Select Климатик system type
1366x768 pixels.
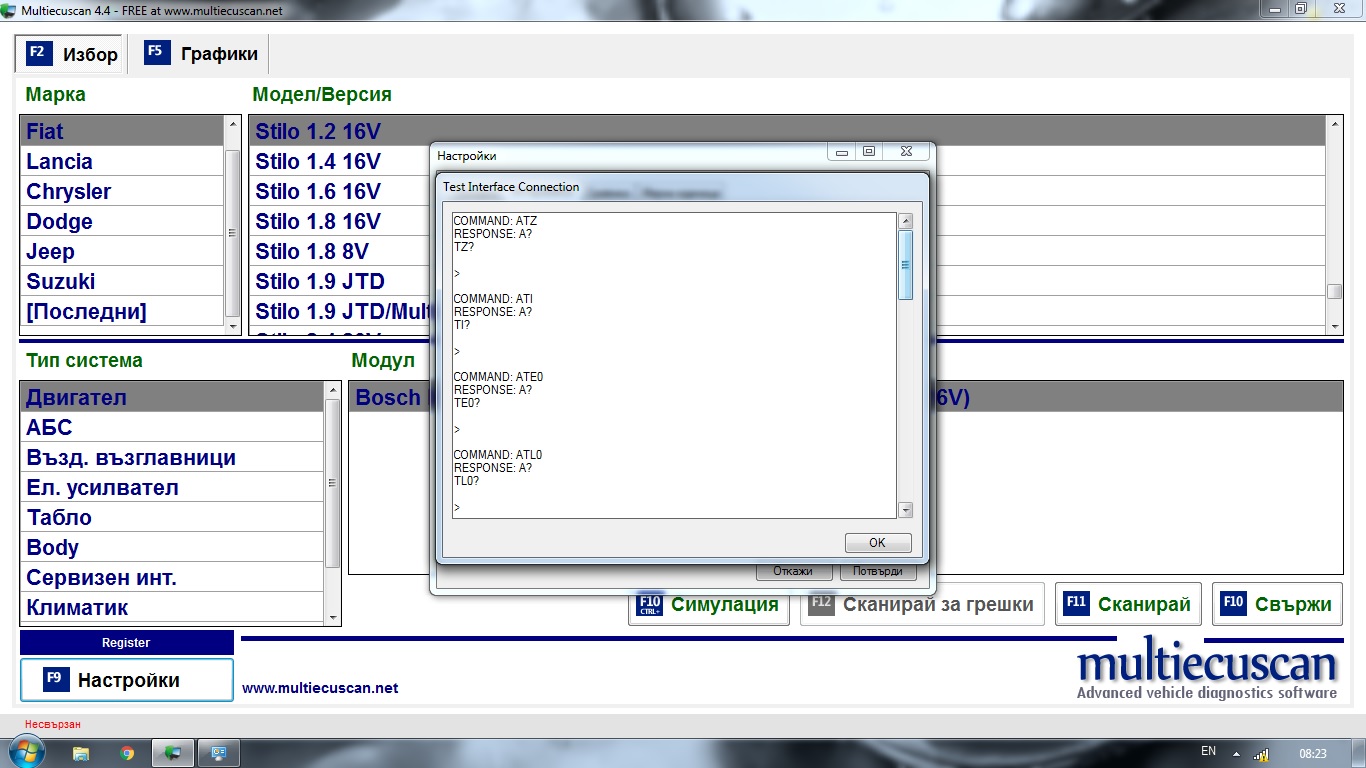pos(78,608)
